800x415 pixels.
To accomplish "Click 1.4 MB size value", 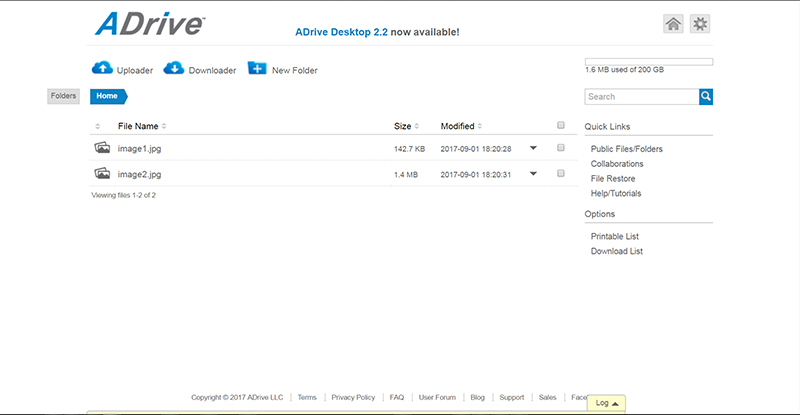I will [406, 175].
